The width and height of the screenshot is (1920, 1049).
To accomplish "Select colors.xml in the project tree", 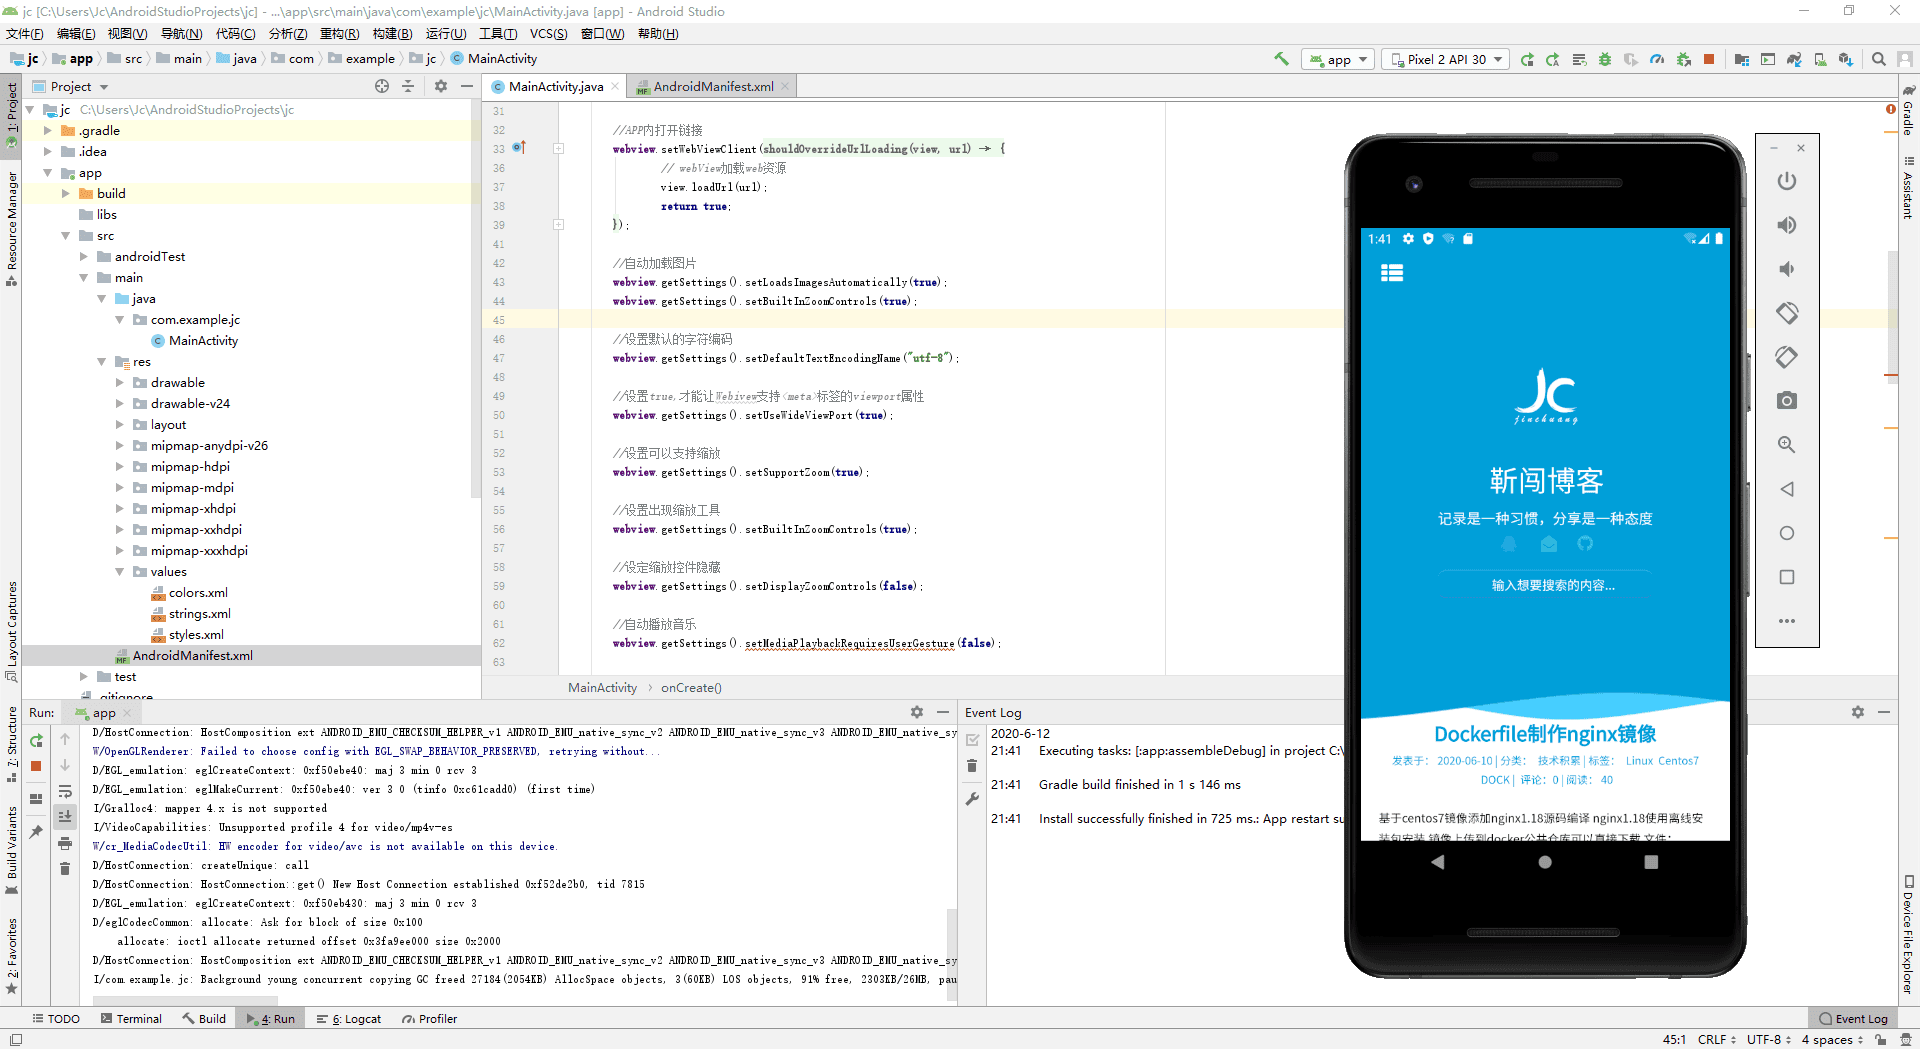I will pos(198,593).
